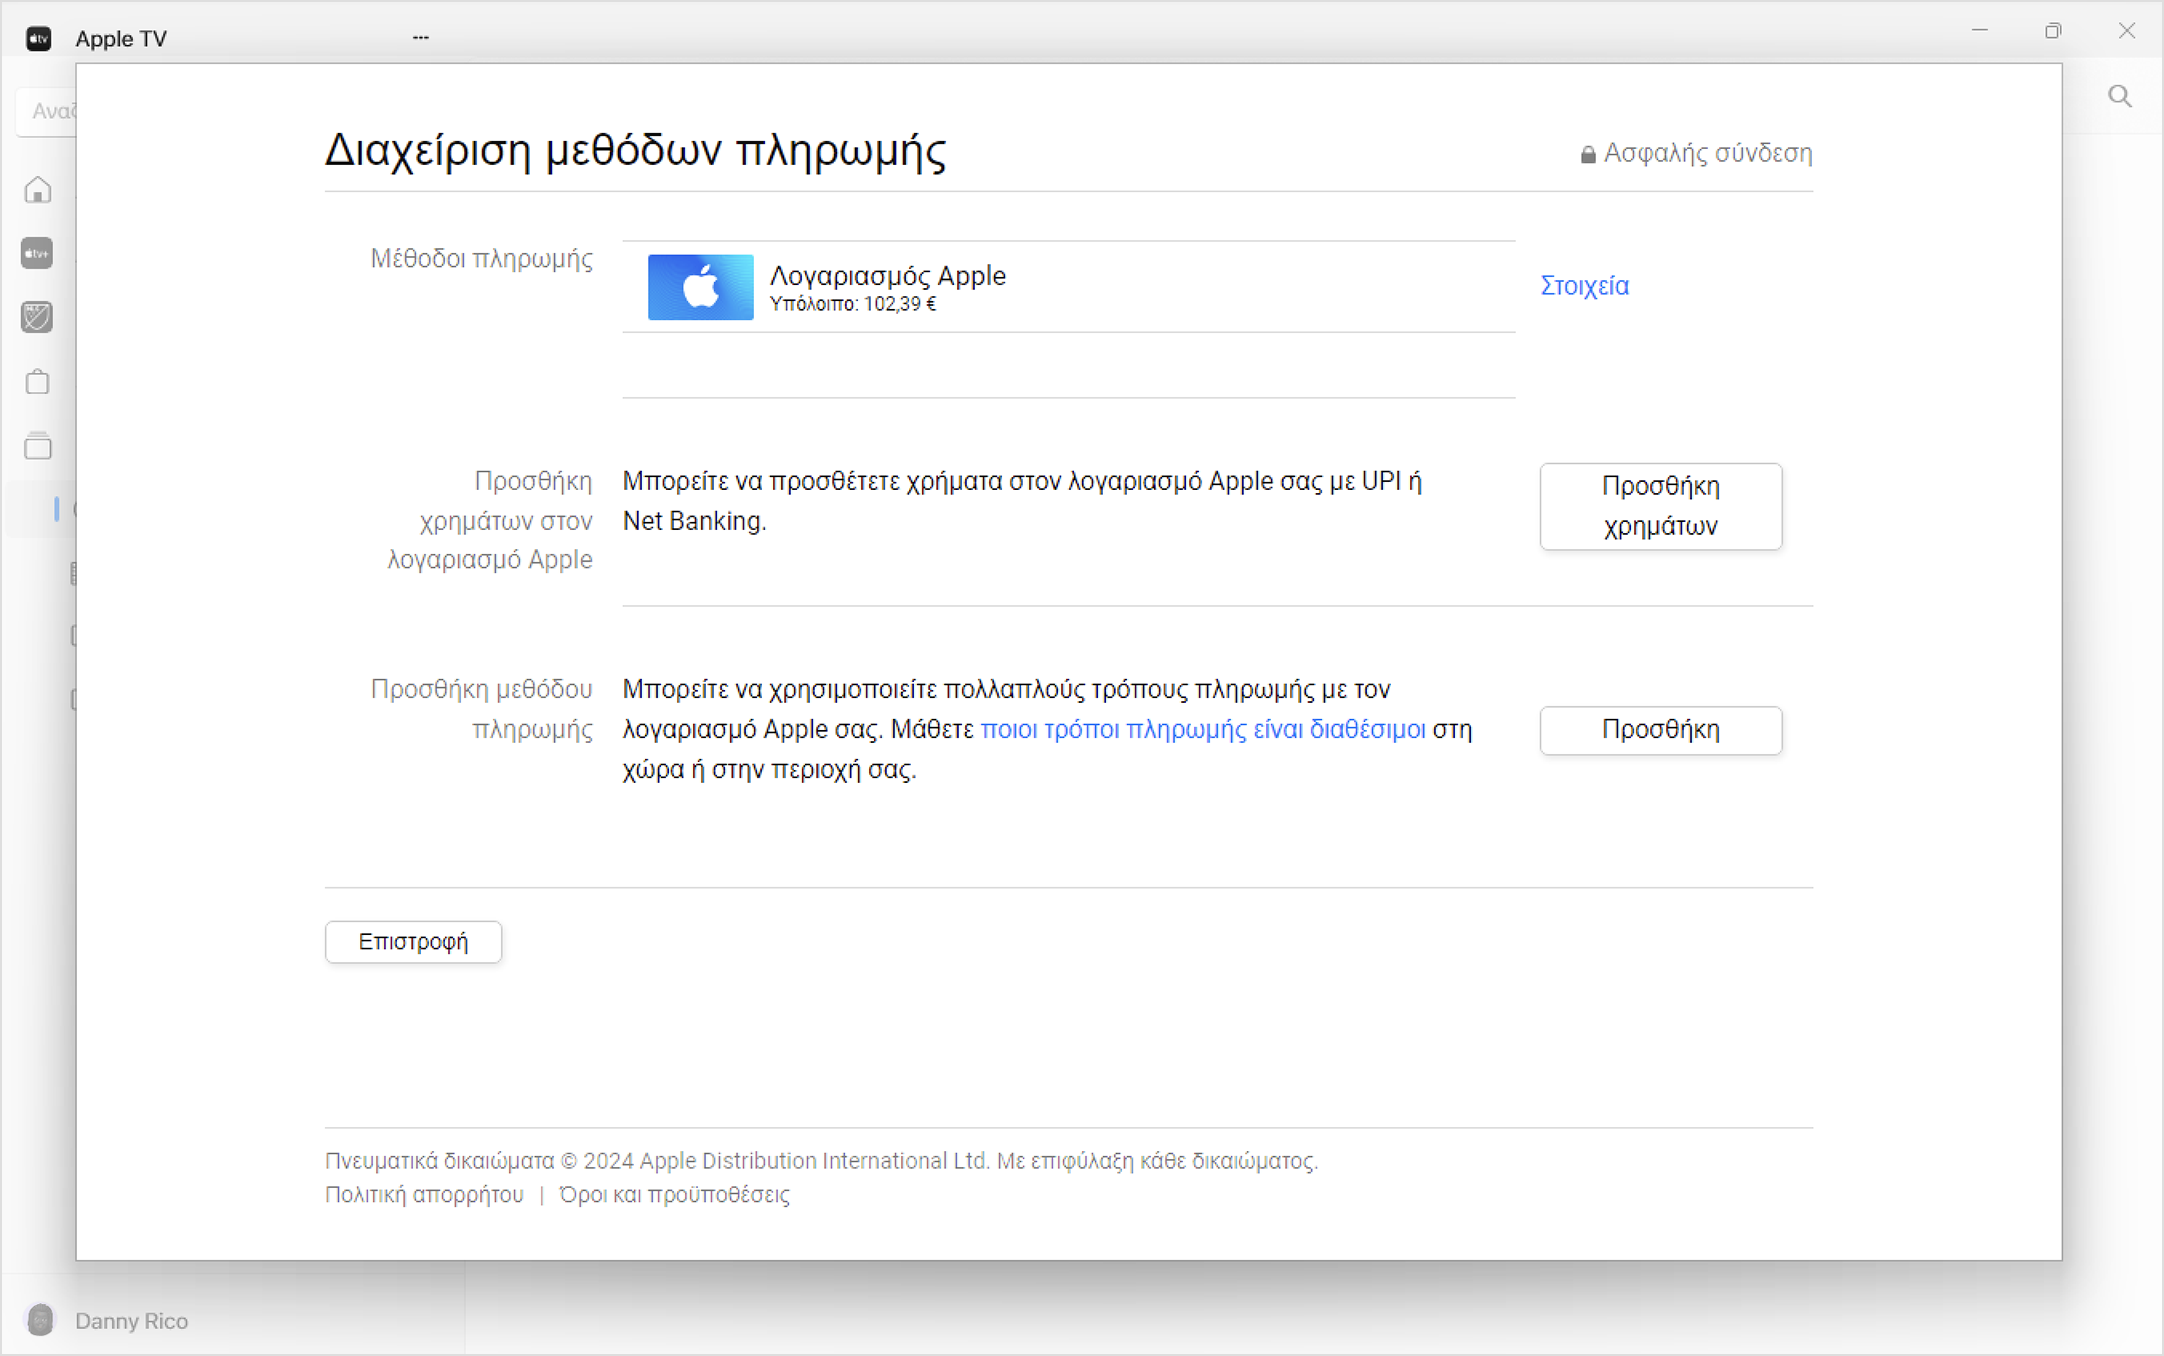The width and height of the screenshot is (2164, 1356).
Task: Open the Library sidebar icon
Action: pos(38,445)
